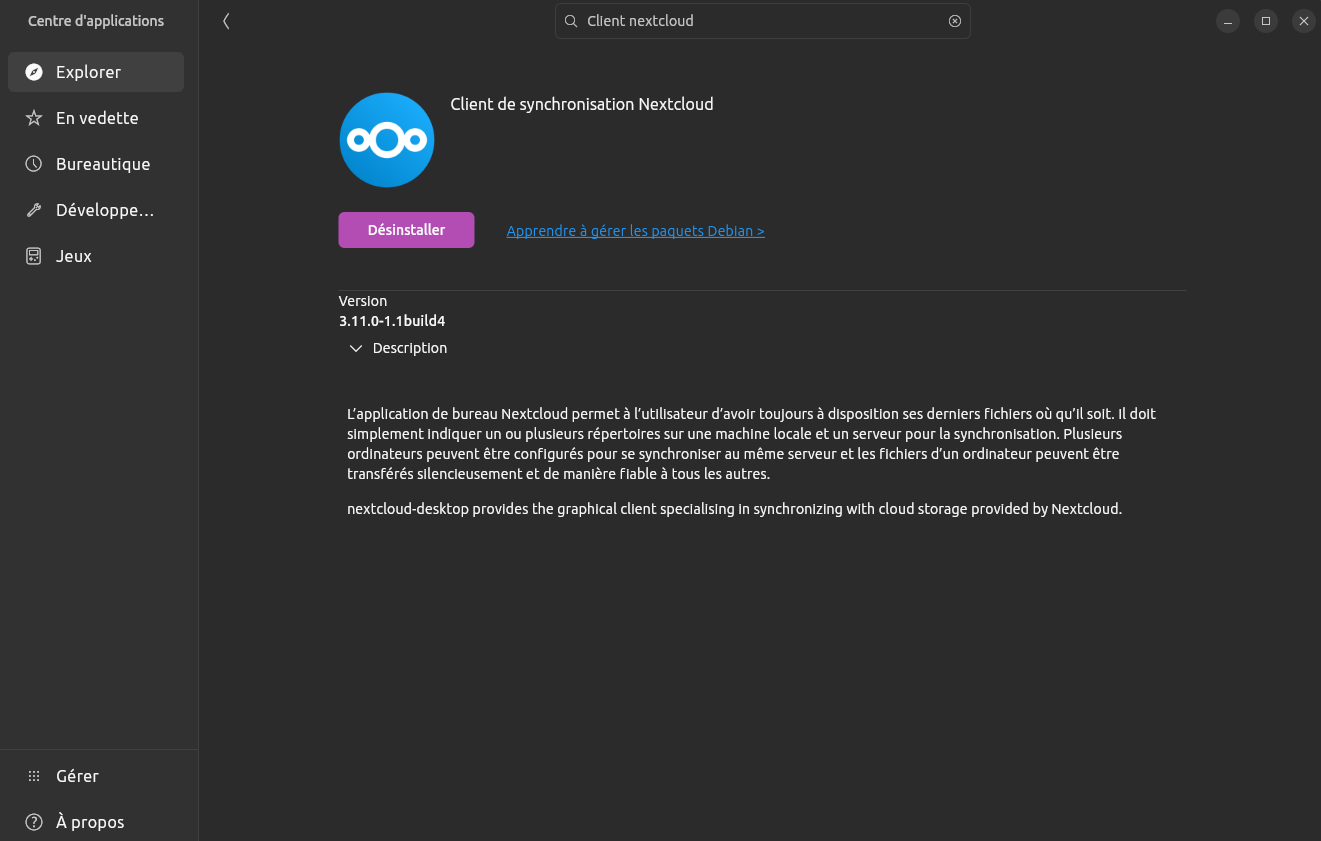The image size is (1321, 841).
Task: Open the En vedette section
Action: [96, 118]
